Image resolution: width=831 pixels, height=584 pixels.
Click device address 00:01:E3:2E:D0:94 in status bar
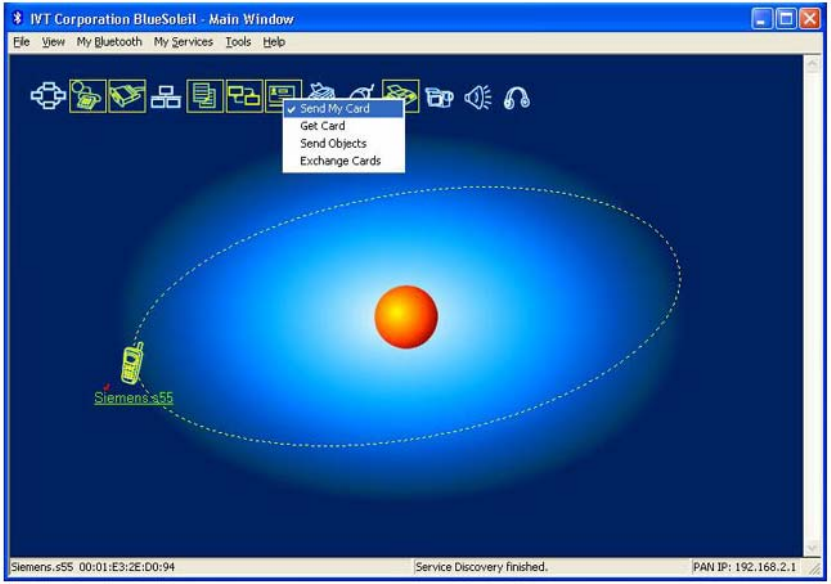click(x=127, y=567)
